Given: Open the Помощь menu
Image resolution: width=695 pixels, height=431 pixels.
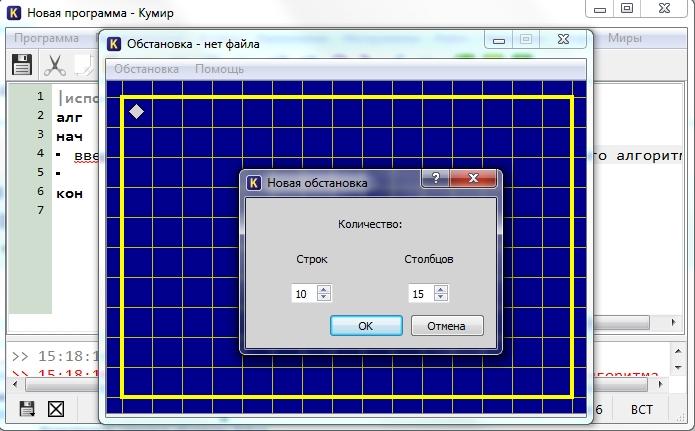Looking at the screenshot, I should (x=219, y=69).
